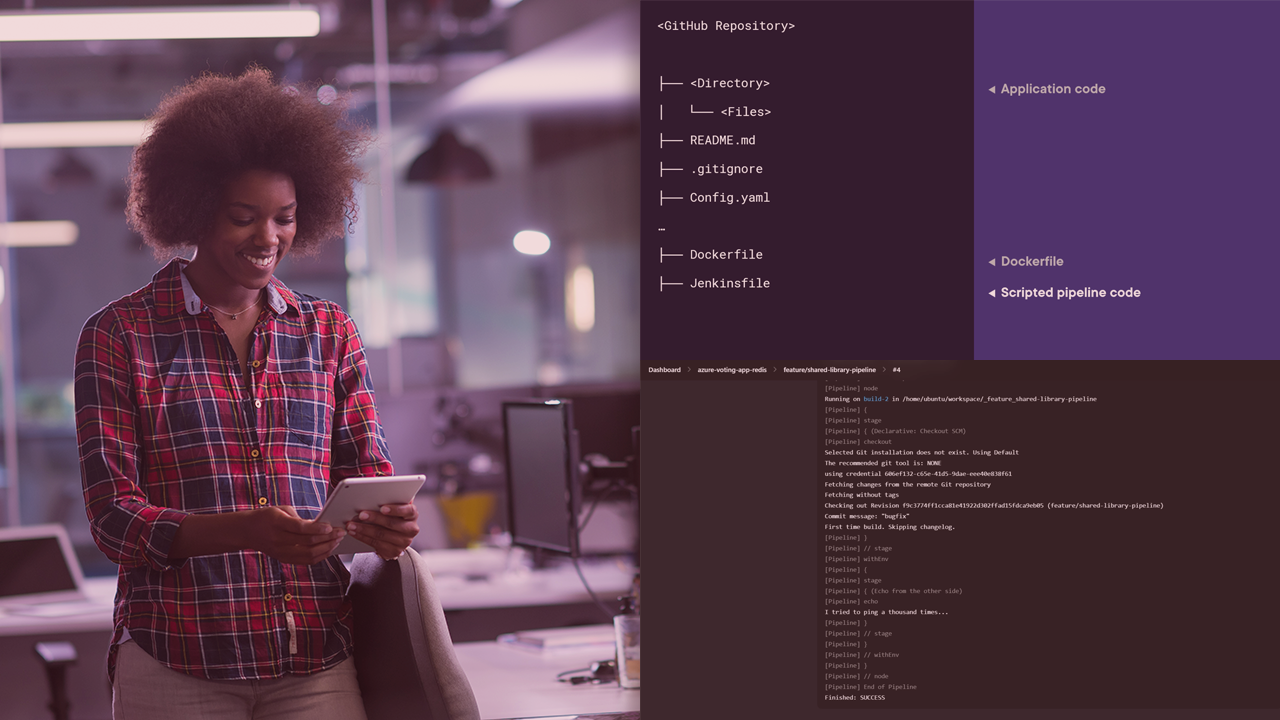
Task: Click the chevron after the Dashboard breadcrumb
Action: (688, 370)
